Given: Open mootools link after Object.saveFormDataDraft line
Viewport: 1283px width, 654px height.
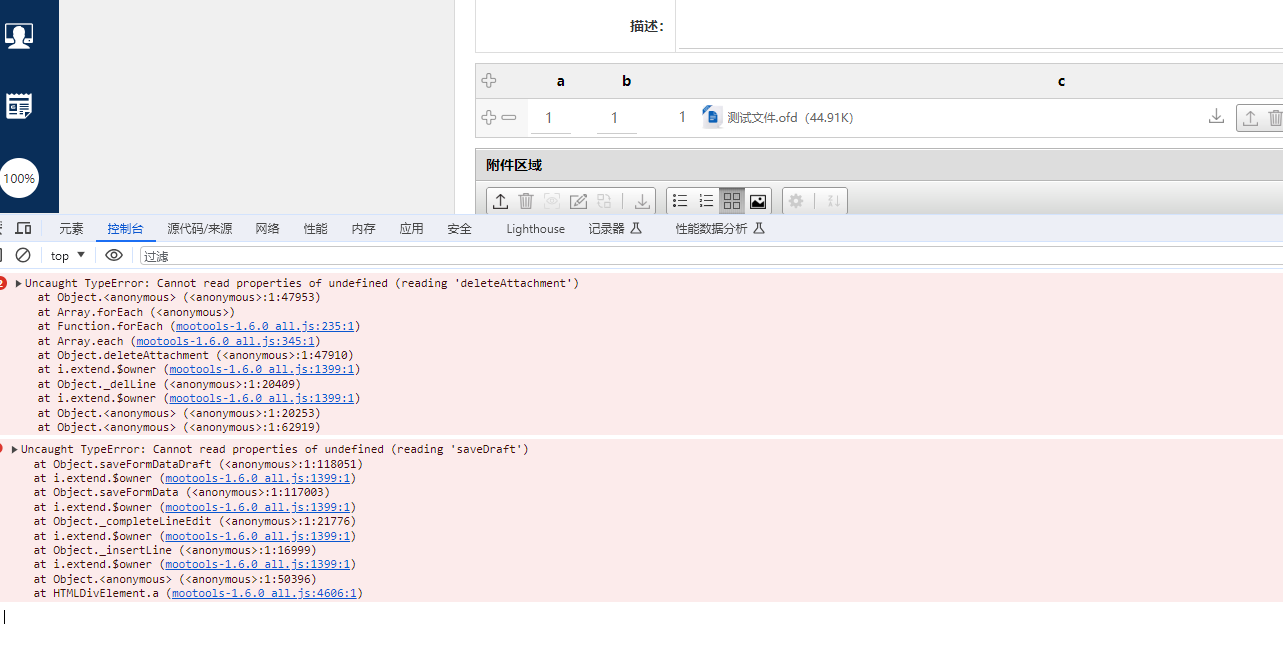Looking at the screenshot, I should 257,478.
